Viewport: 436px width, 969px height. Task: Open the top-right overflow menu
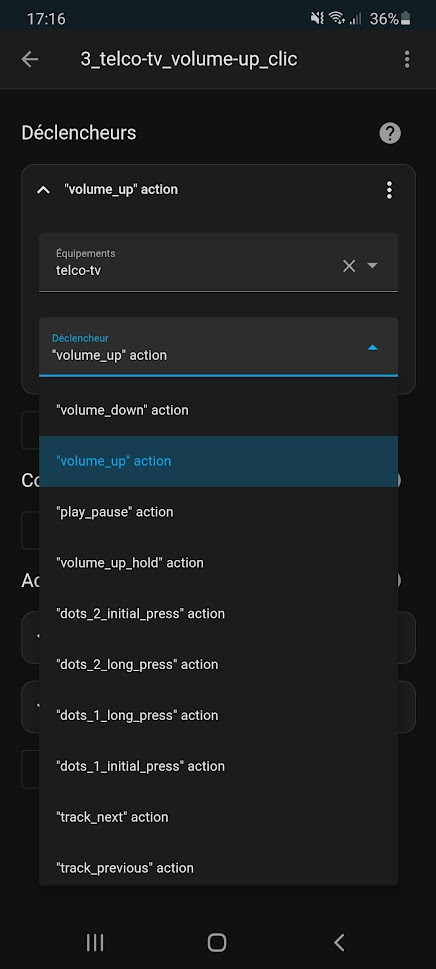click(x=406, y=59)
